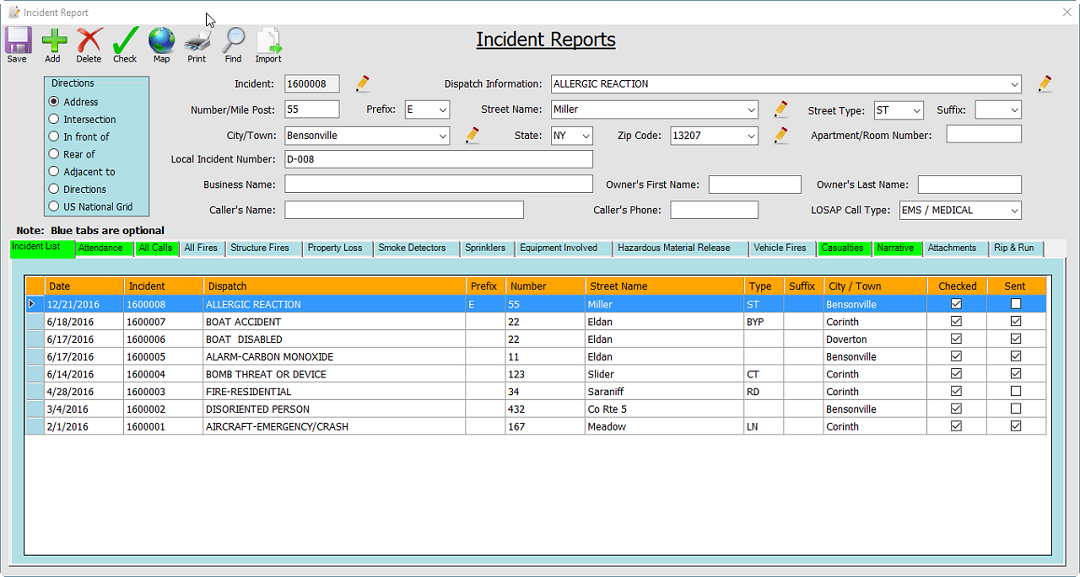Click the pencil edit icon beside Incident number
The height and width of the screenshot is (577, 1080).
coord(363,84)
